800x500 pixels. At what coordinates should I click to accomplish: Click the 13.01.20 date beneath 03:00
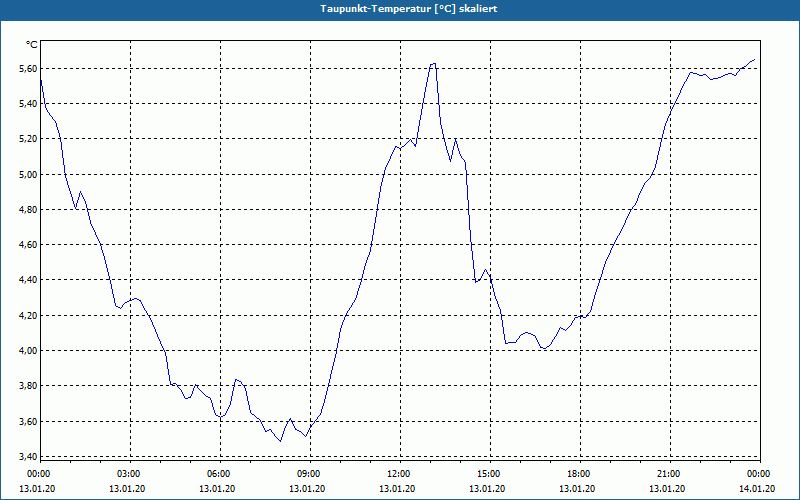point(127,489)
